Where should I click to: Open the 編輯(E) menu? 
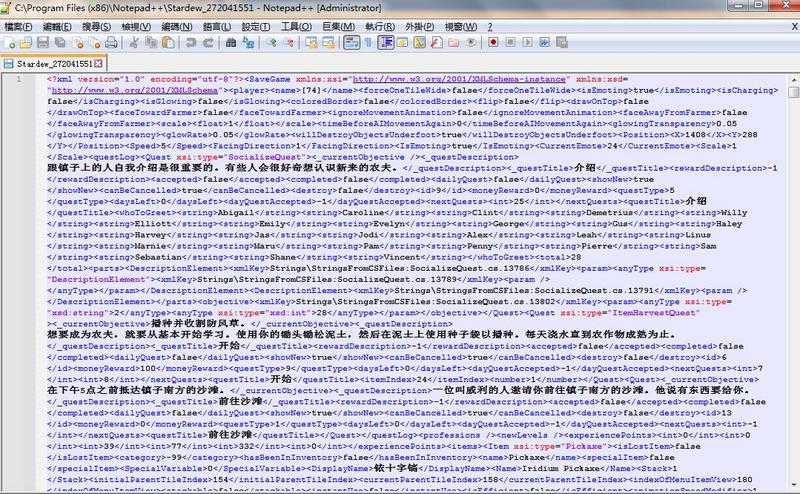57,27
